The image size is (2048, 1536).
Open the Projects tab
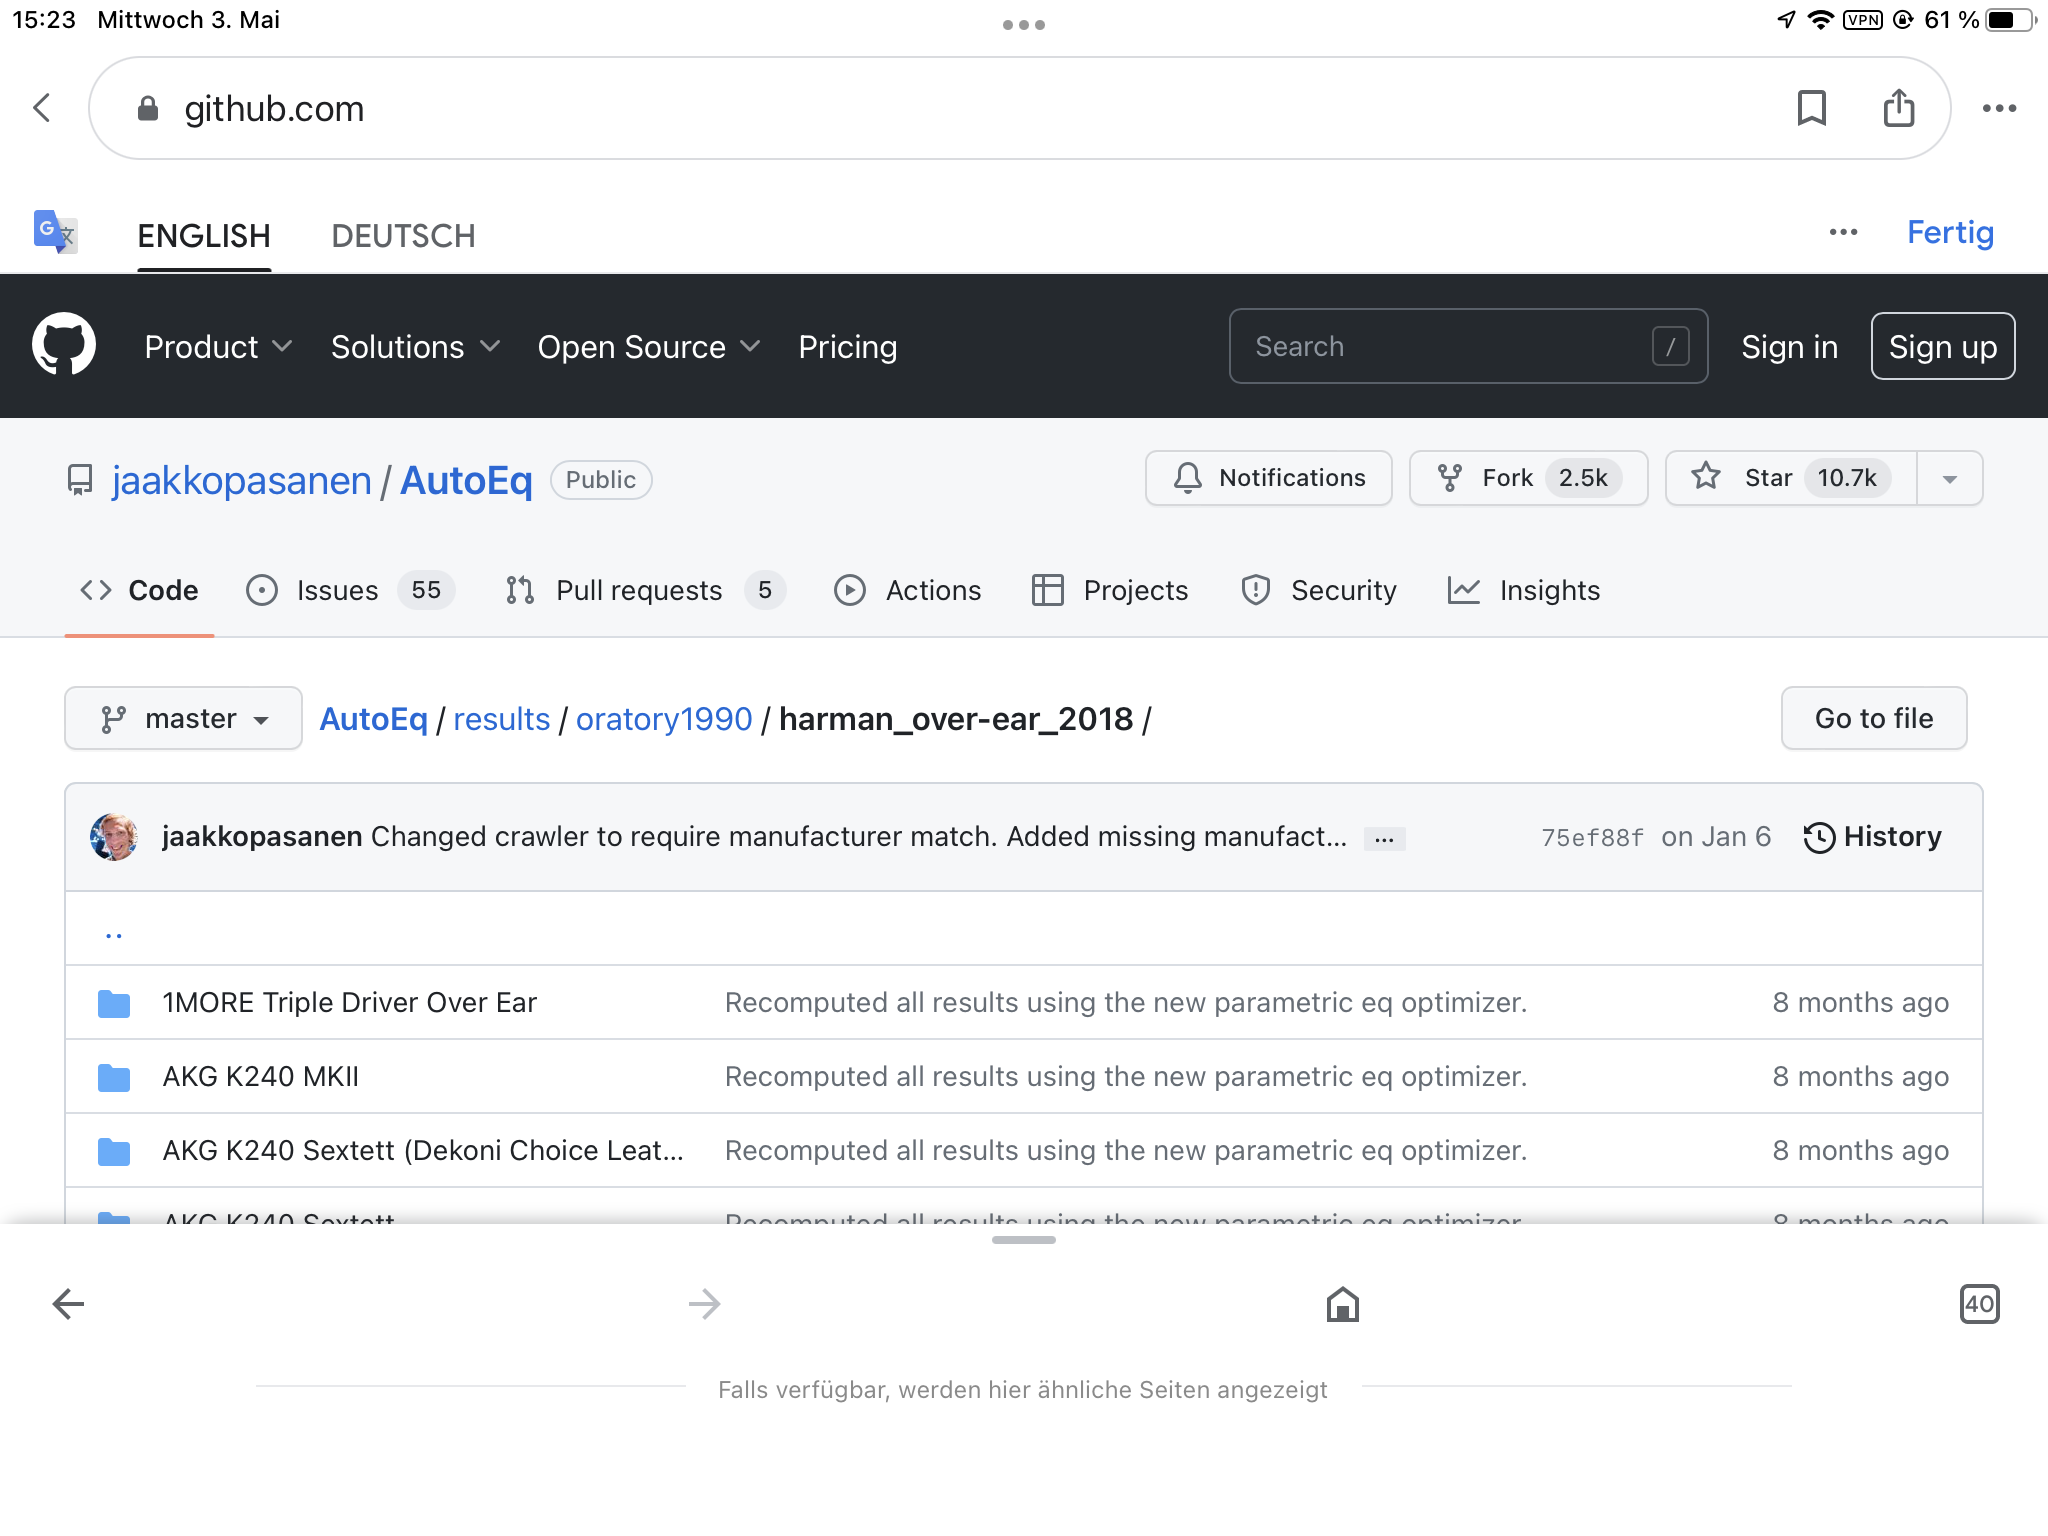click(x=1110, y=590)
